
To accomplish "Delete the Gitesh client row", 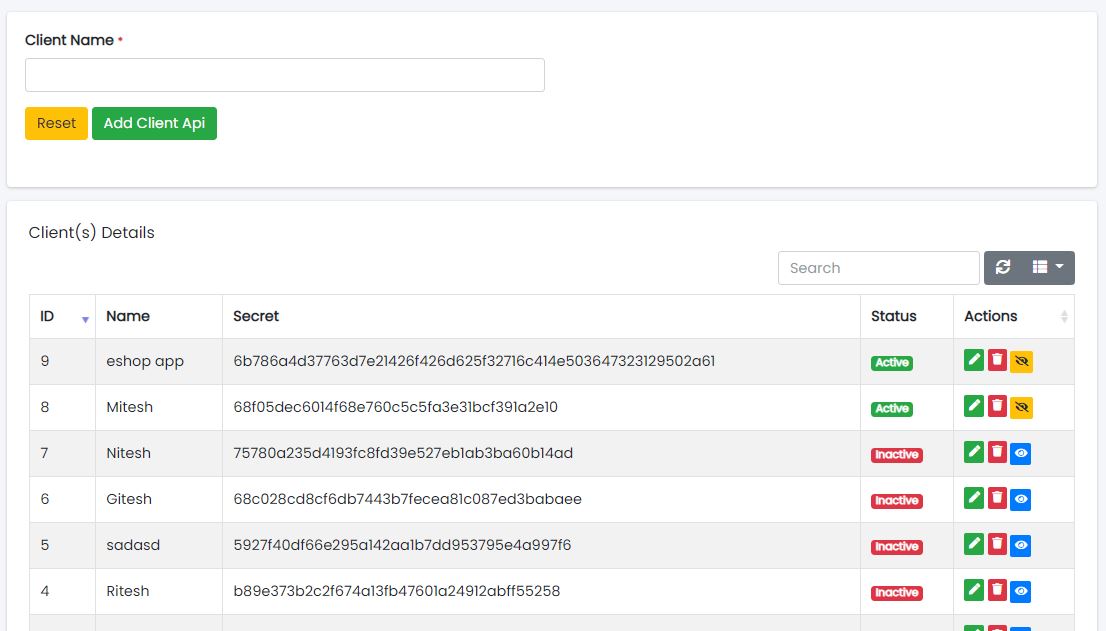I will [997, 498].
